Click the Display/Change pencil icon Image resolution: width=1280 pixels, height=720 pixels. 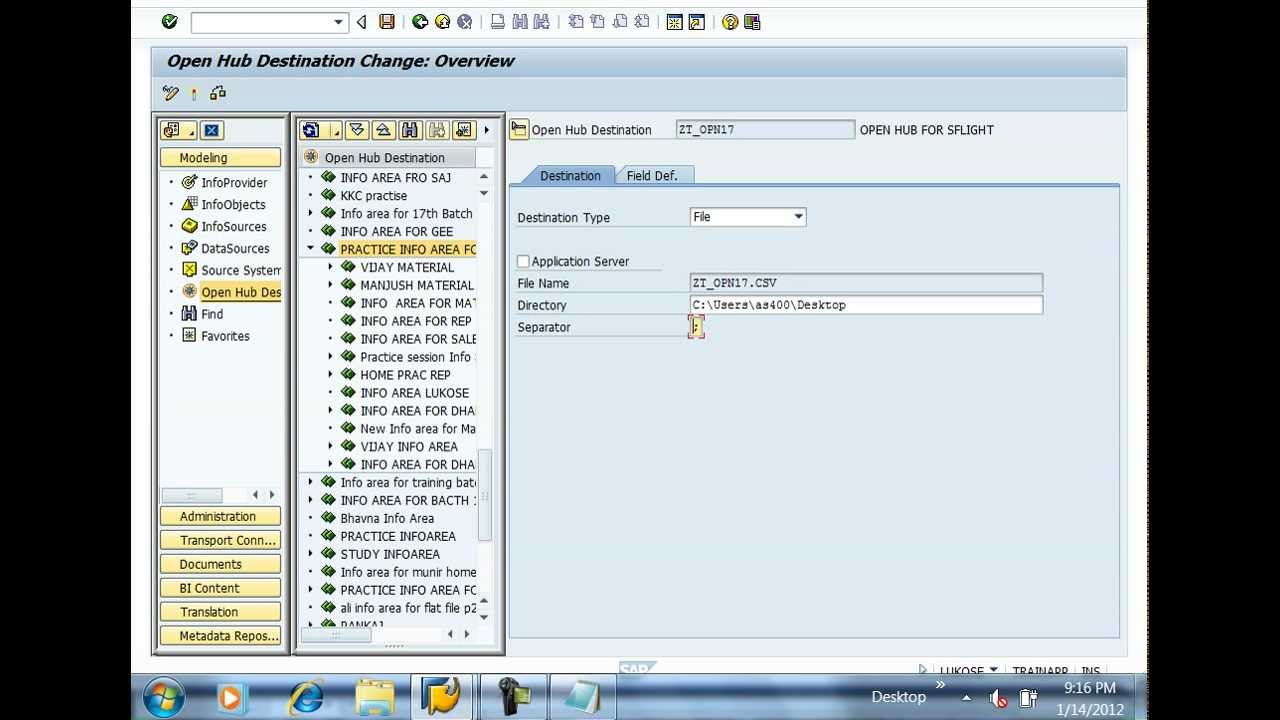(x=170, y=93)
